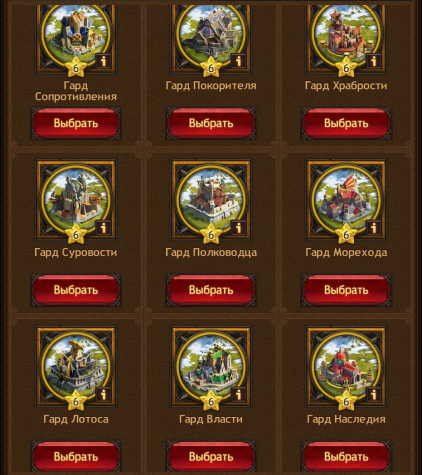The width and height of the screenshot is (422, 475).
Task: Choose Гард Полководца with Выбрать button
Action: click(211, 290)
